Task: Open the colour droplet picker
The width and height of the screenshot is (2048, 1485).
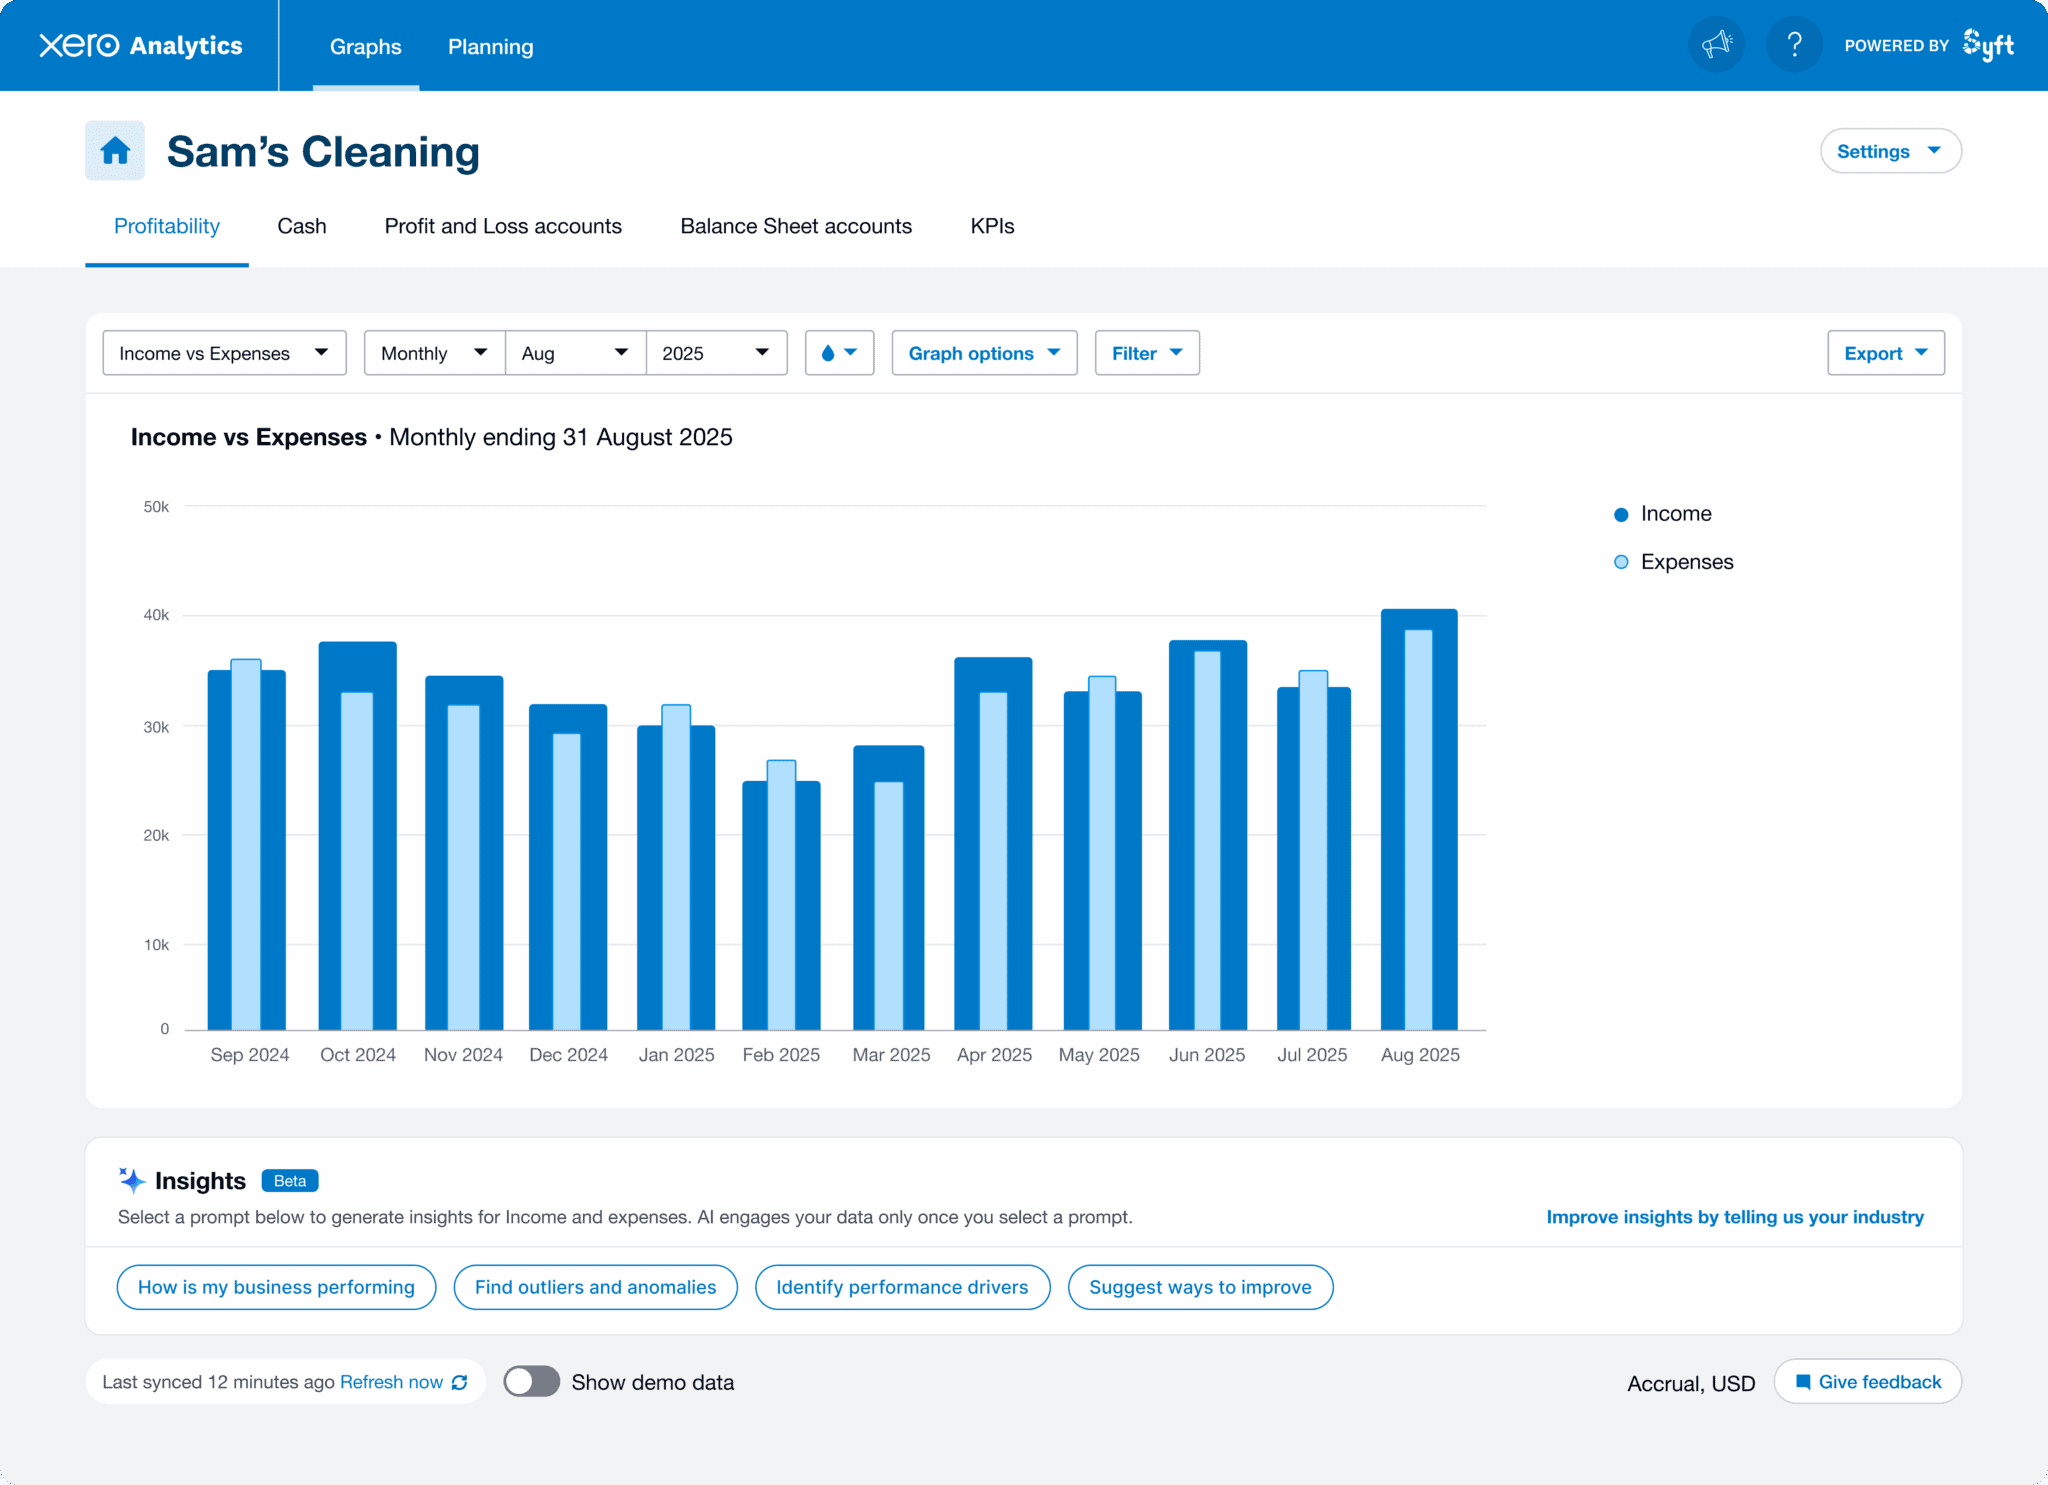Action: (x=839, y=353)
